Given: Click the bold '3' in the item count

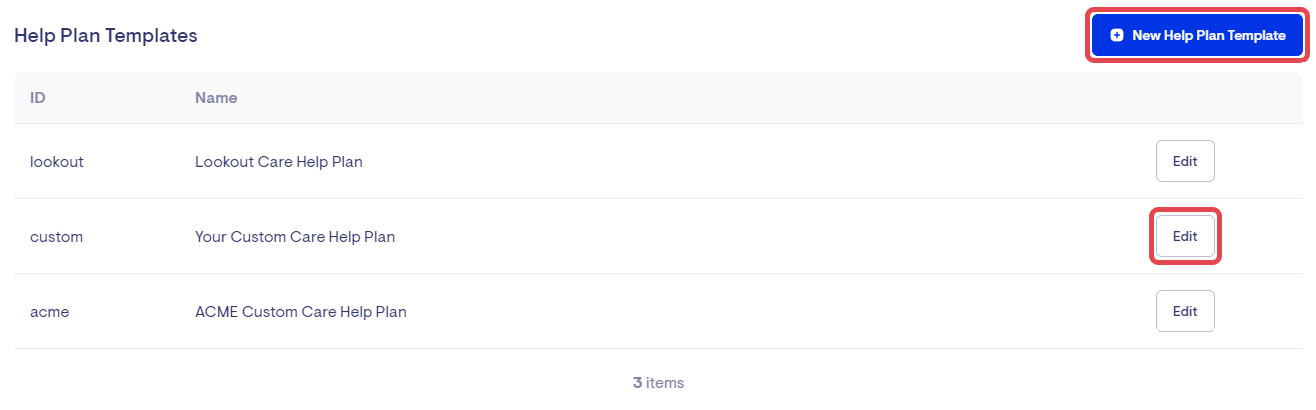Looking at the screenshot, I should [x=637, y=382].
